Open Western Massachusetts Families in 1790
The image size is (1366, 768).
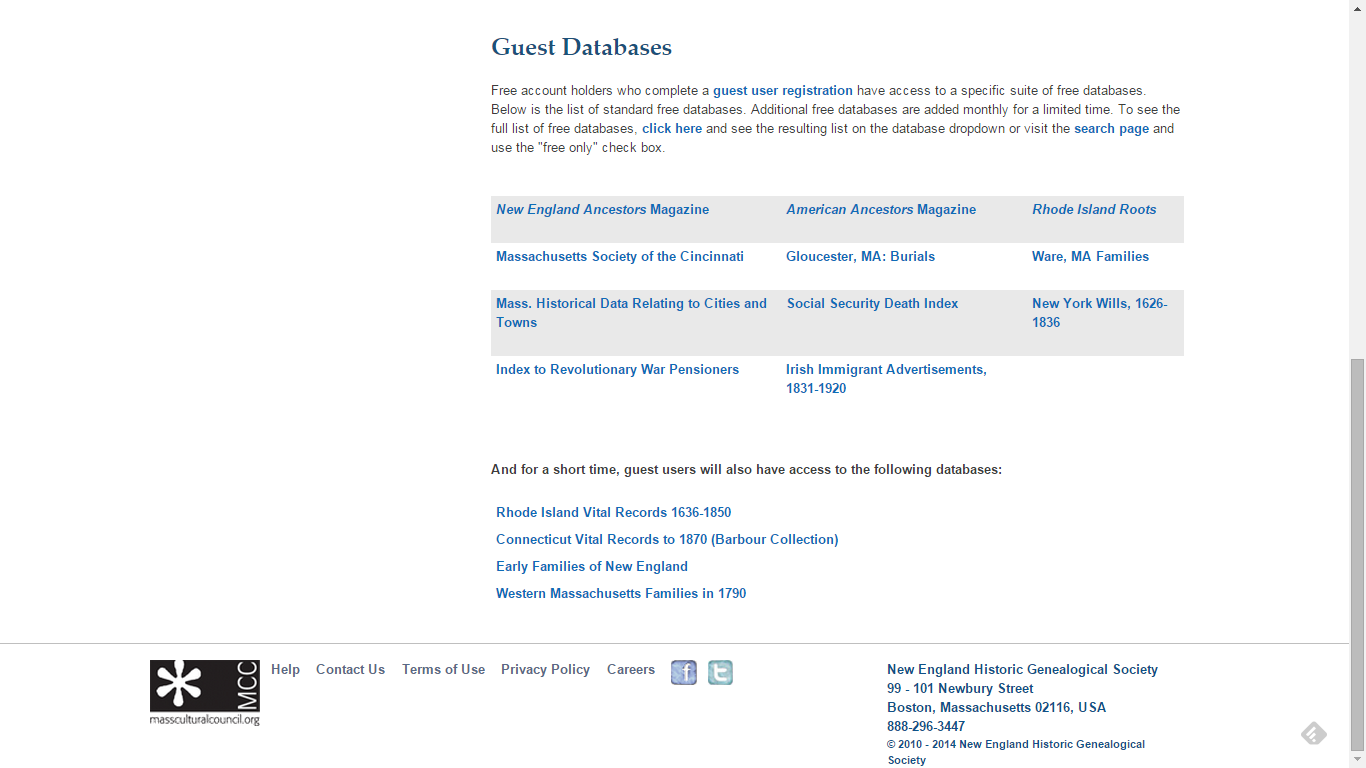point(621,593)
